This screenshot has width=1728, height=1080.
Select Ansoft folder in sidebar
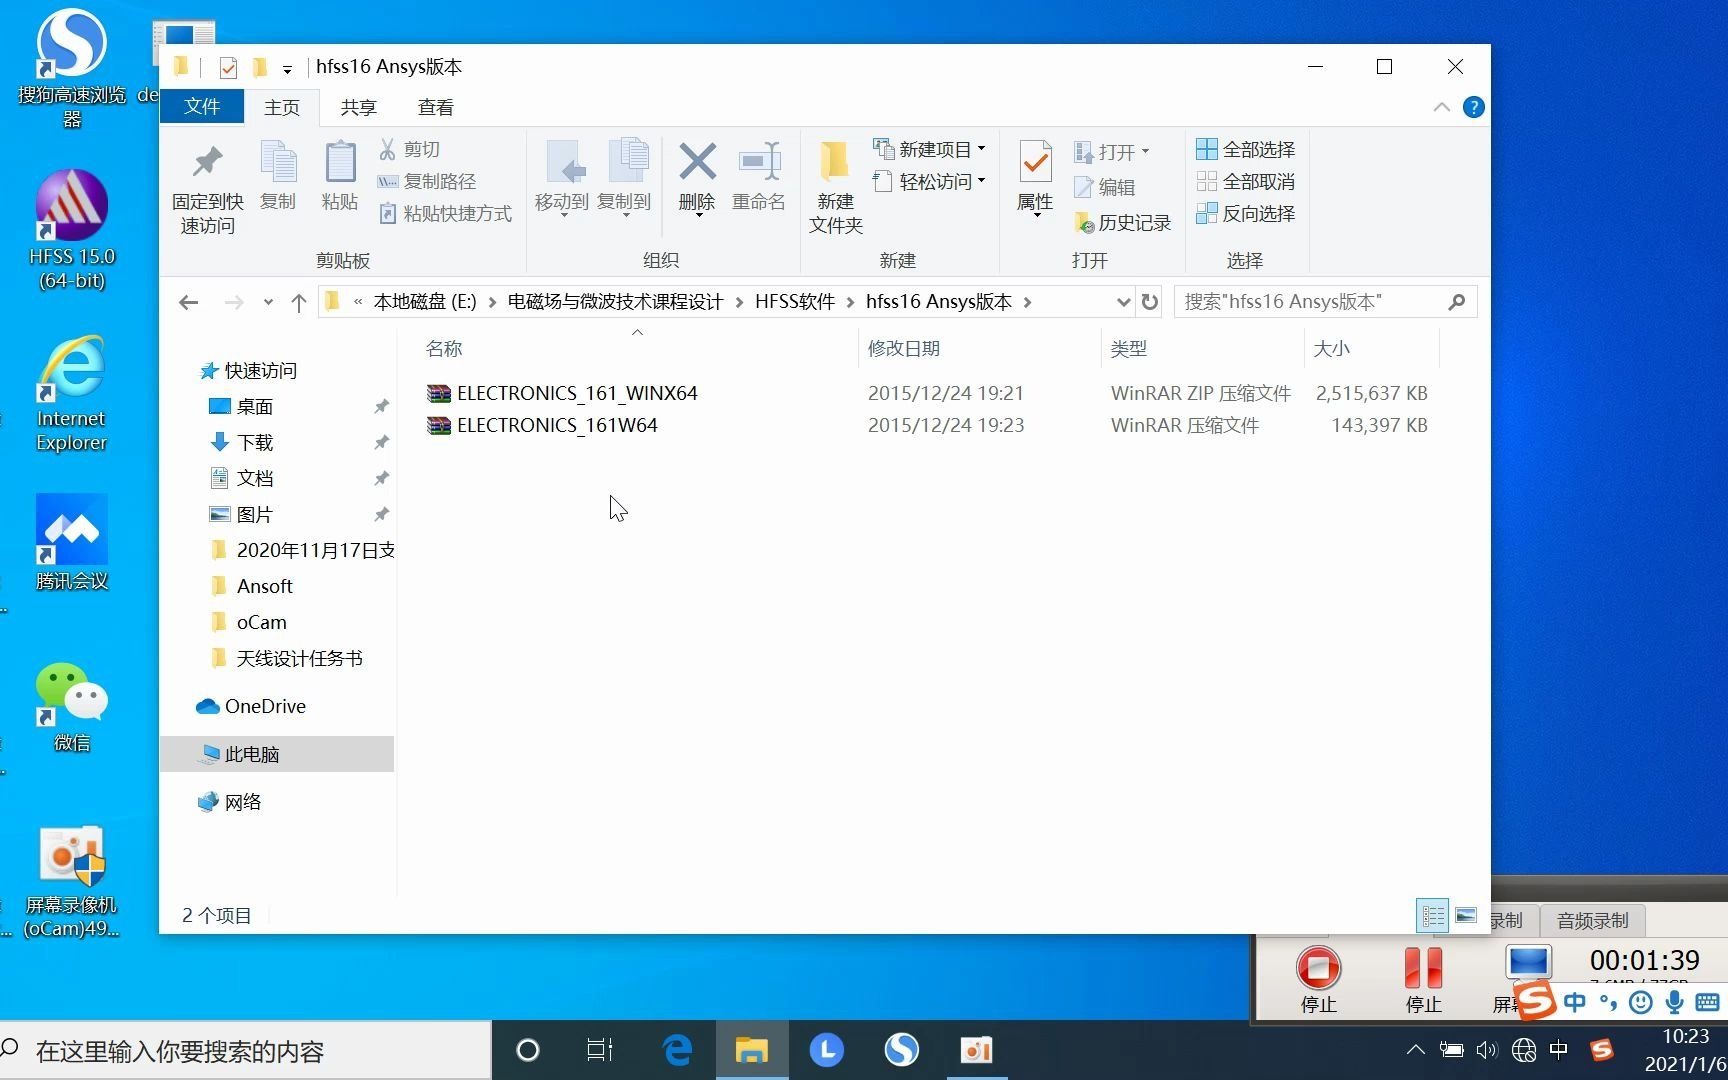click(265, 587)
